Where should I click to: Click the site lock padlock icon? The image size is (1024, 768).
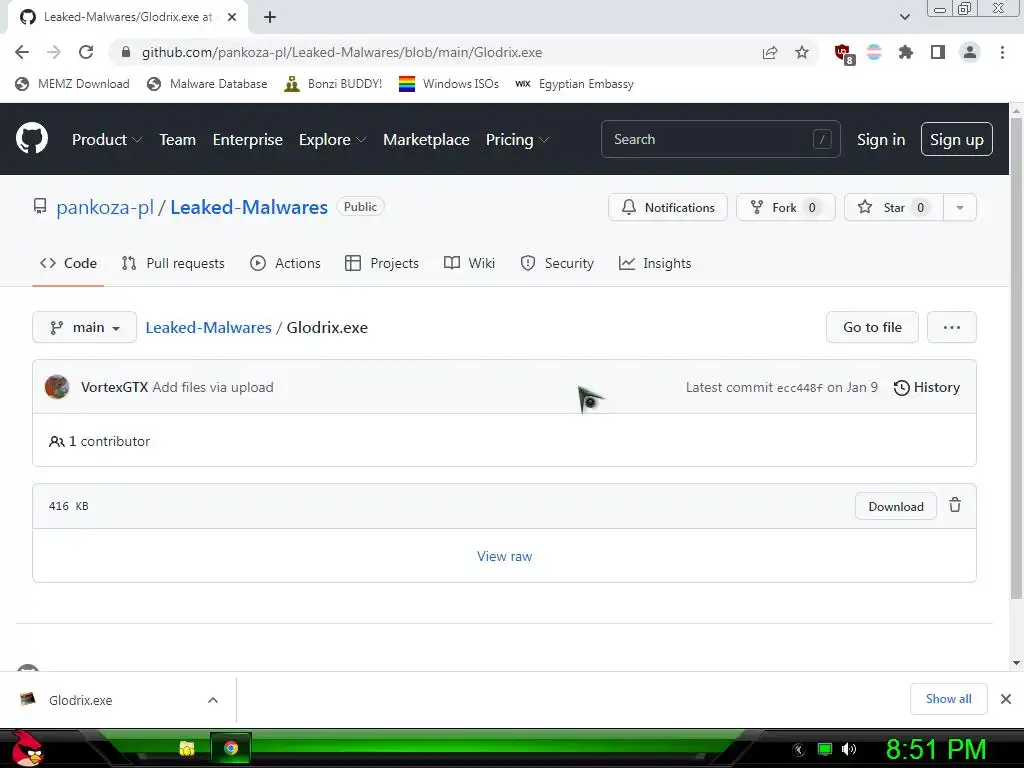pyautogui.click(x=126, y=52)
